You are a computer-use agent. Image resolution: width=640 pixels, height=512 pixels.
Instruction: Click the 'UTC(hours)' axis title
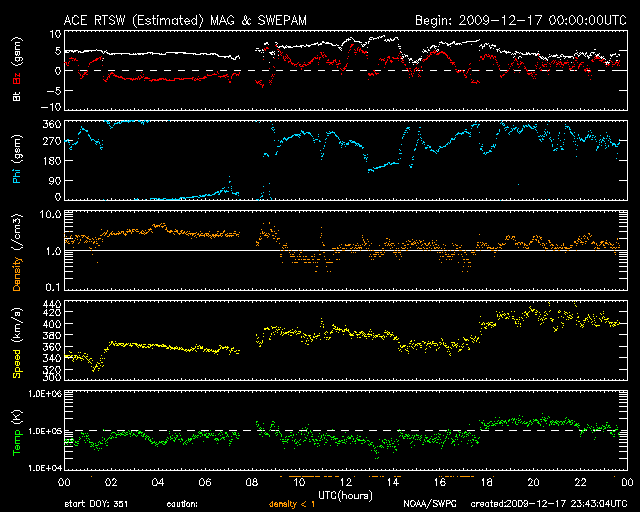point(345,496)
